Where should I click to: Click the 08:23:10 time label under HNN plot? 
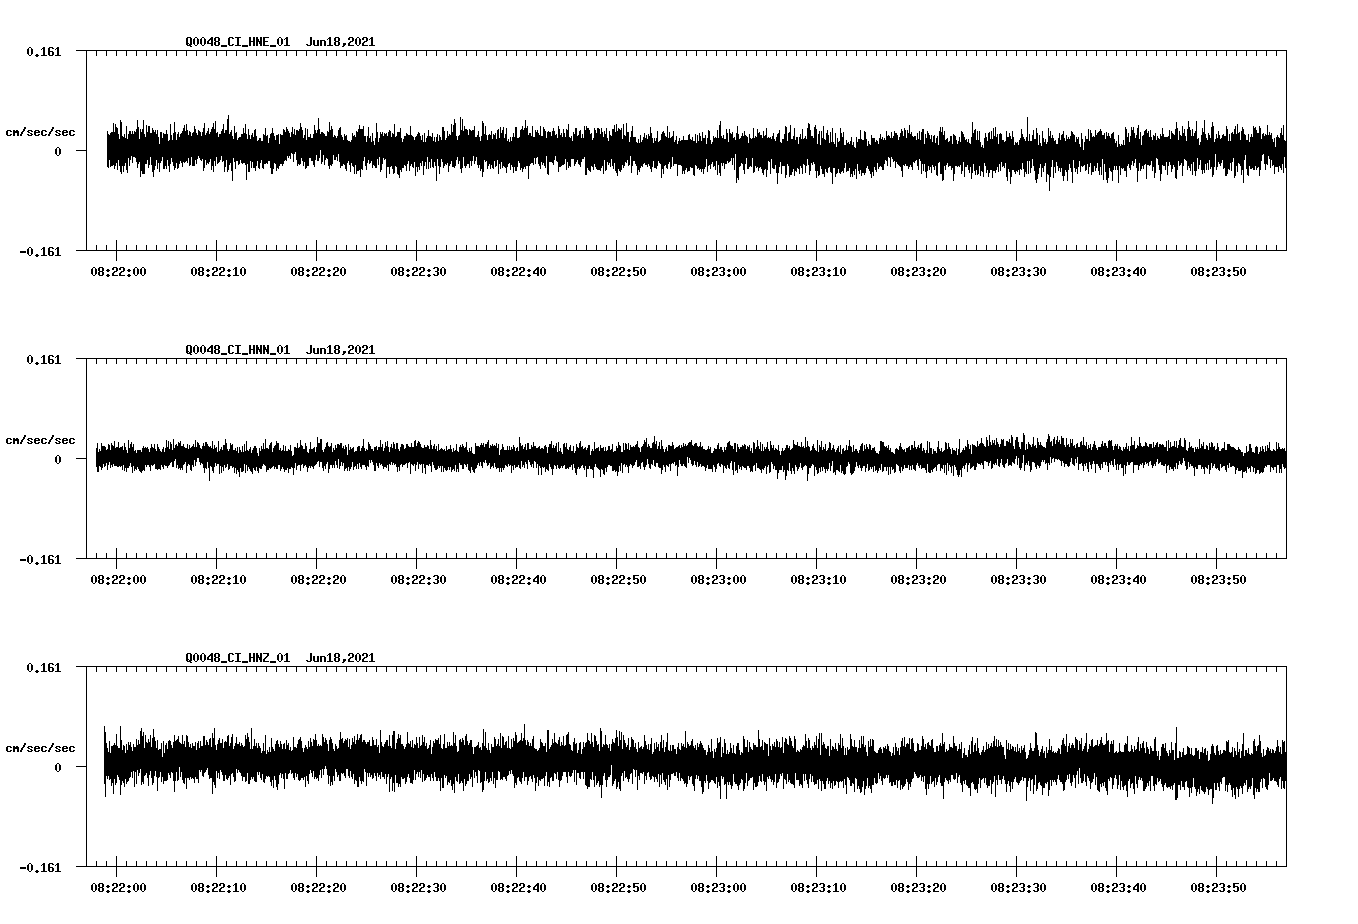818,579
